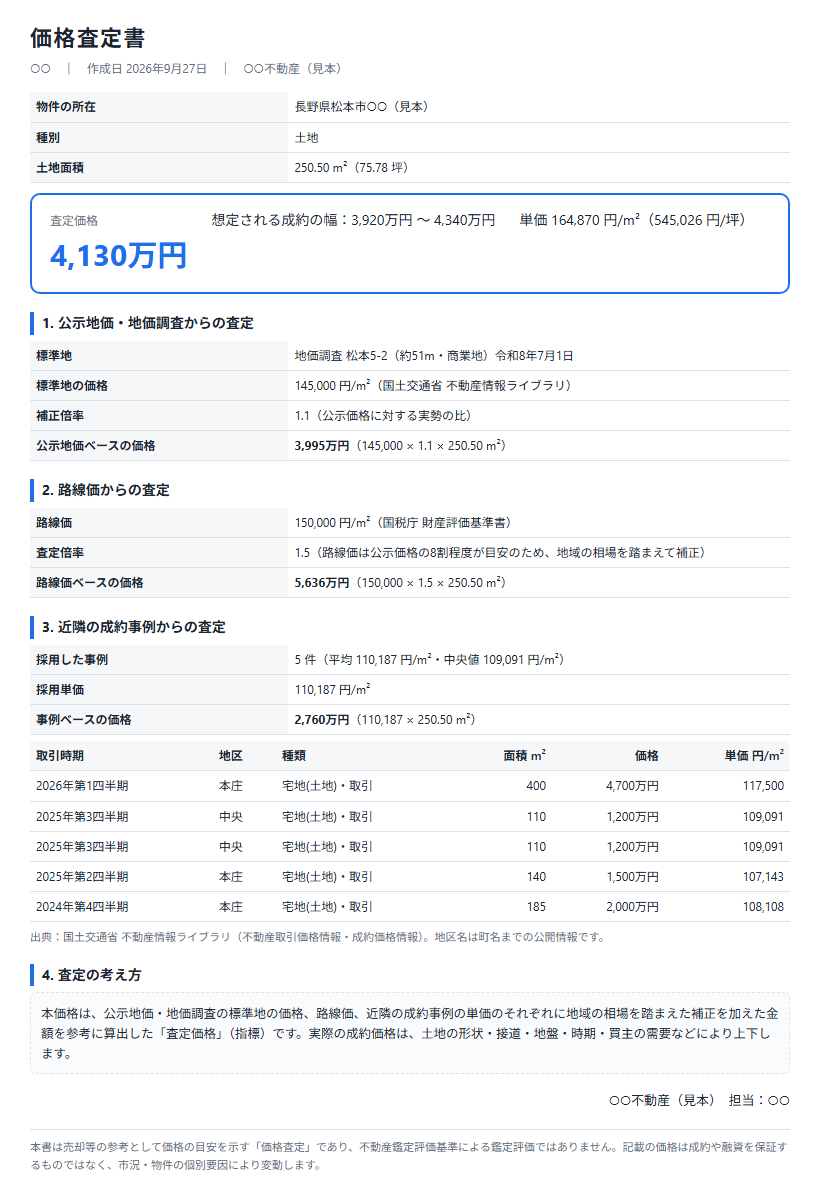
Task: Select the title 価格査定書
Action: click(87, 38)
